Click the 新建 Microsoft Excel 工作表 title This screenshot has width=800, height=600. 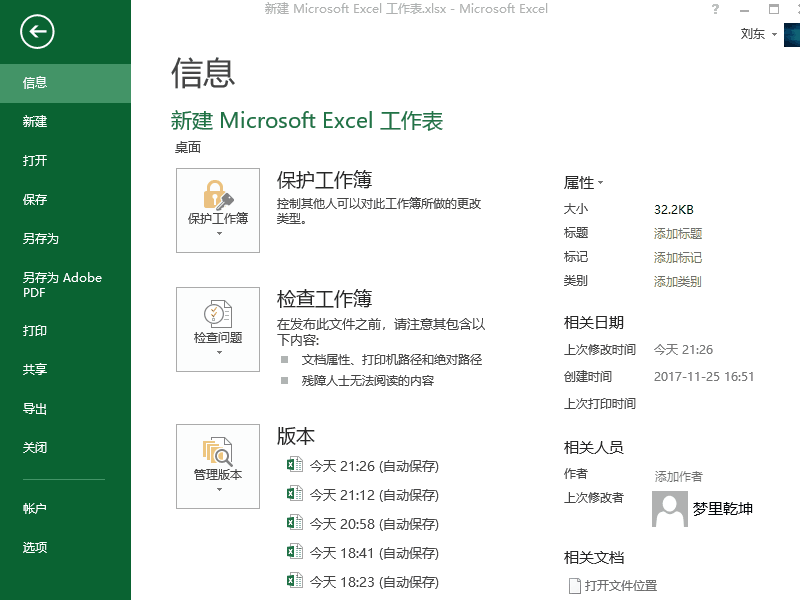[307, 121]
